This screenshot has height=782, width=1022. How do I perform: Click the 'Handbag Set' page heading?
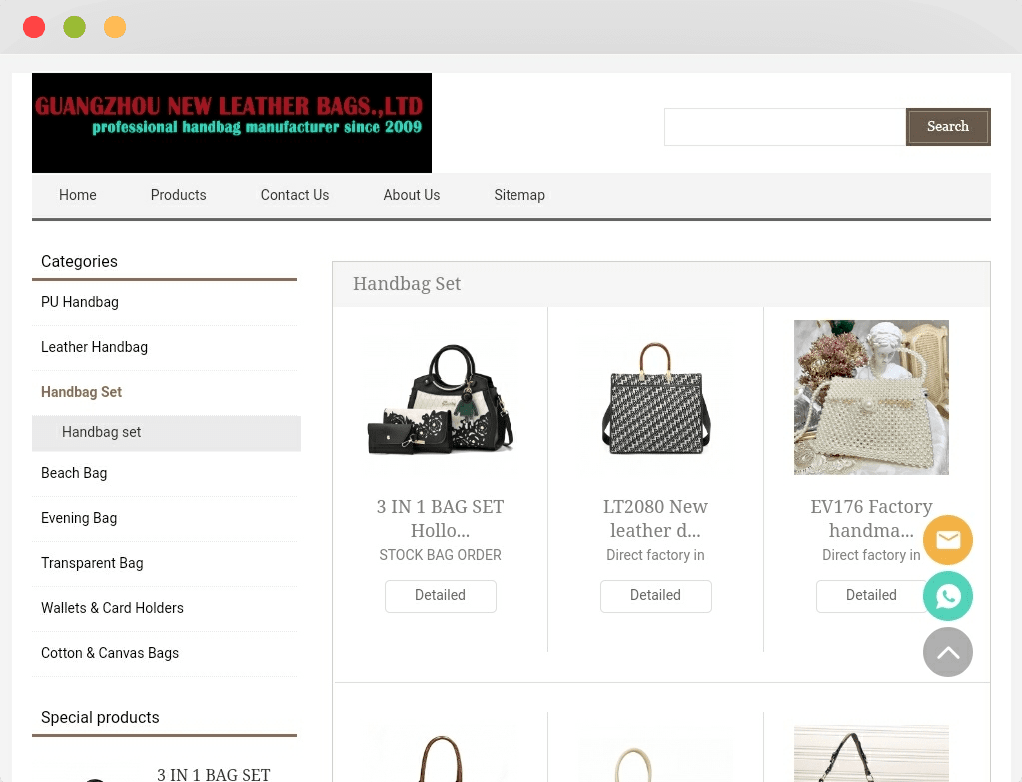pyautogui.click(x=407, y=284)
